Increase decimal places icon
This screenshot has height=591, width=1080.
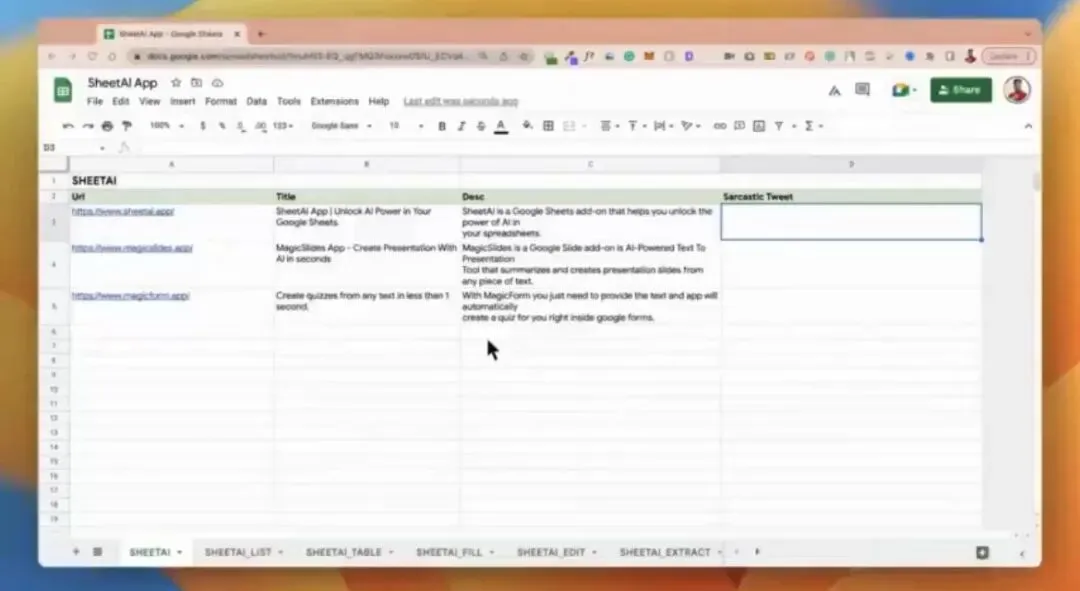point(260,126)
